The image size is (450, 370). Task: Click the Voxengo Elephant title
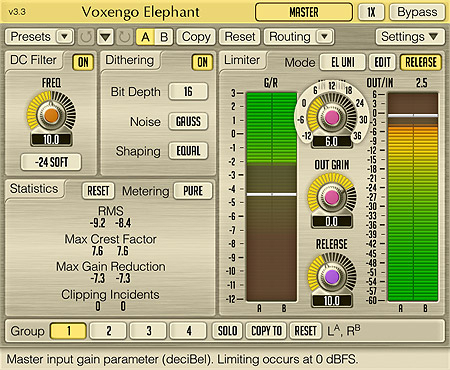pos(140,12)
